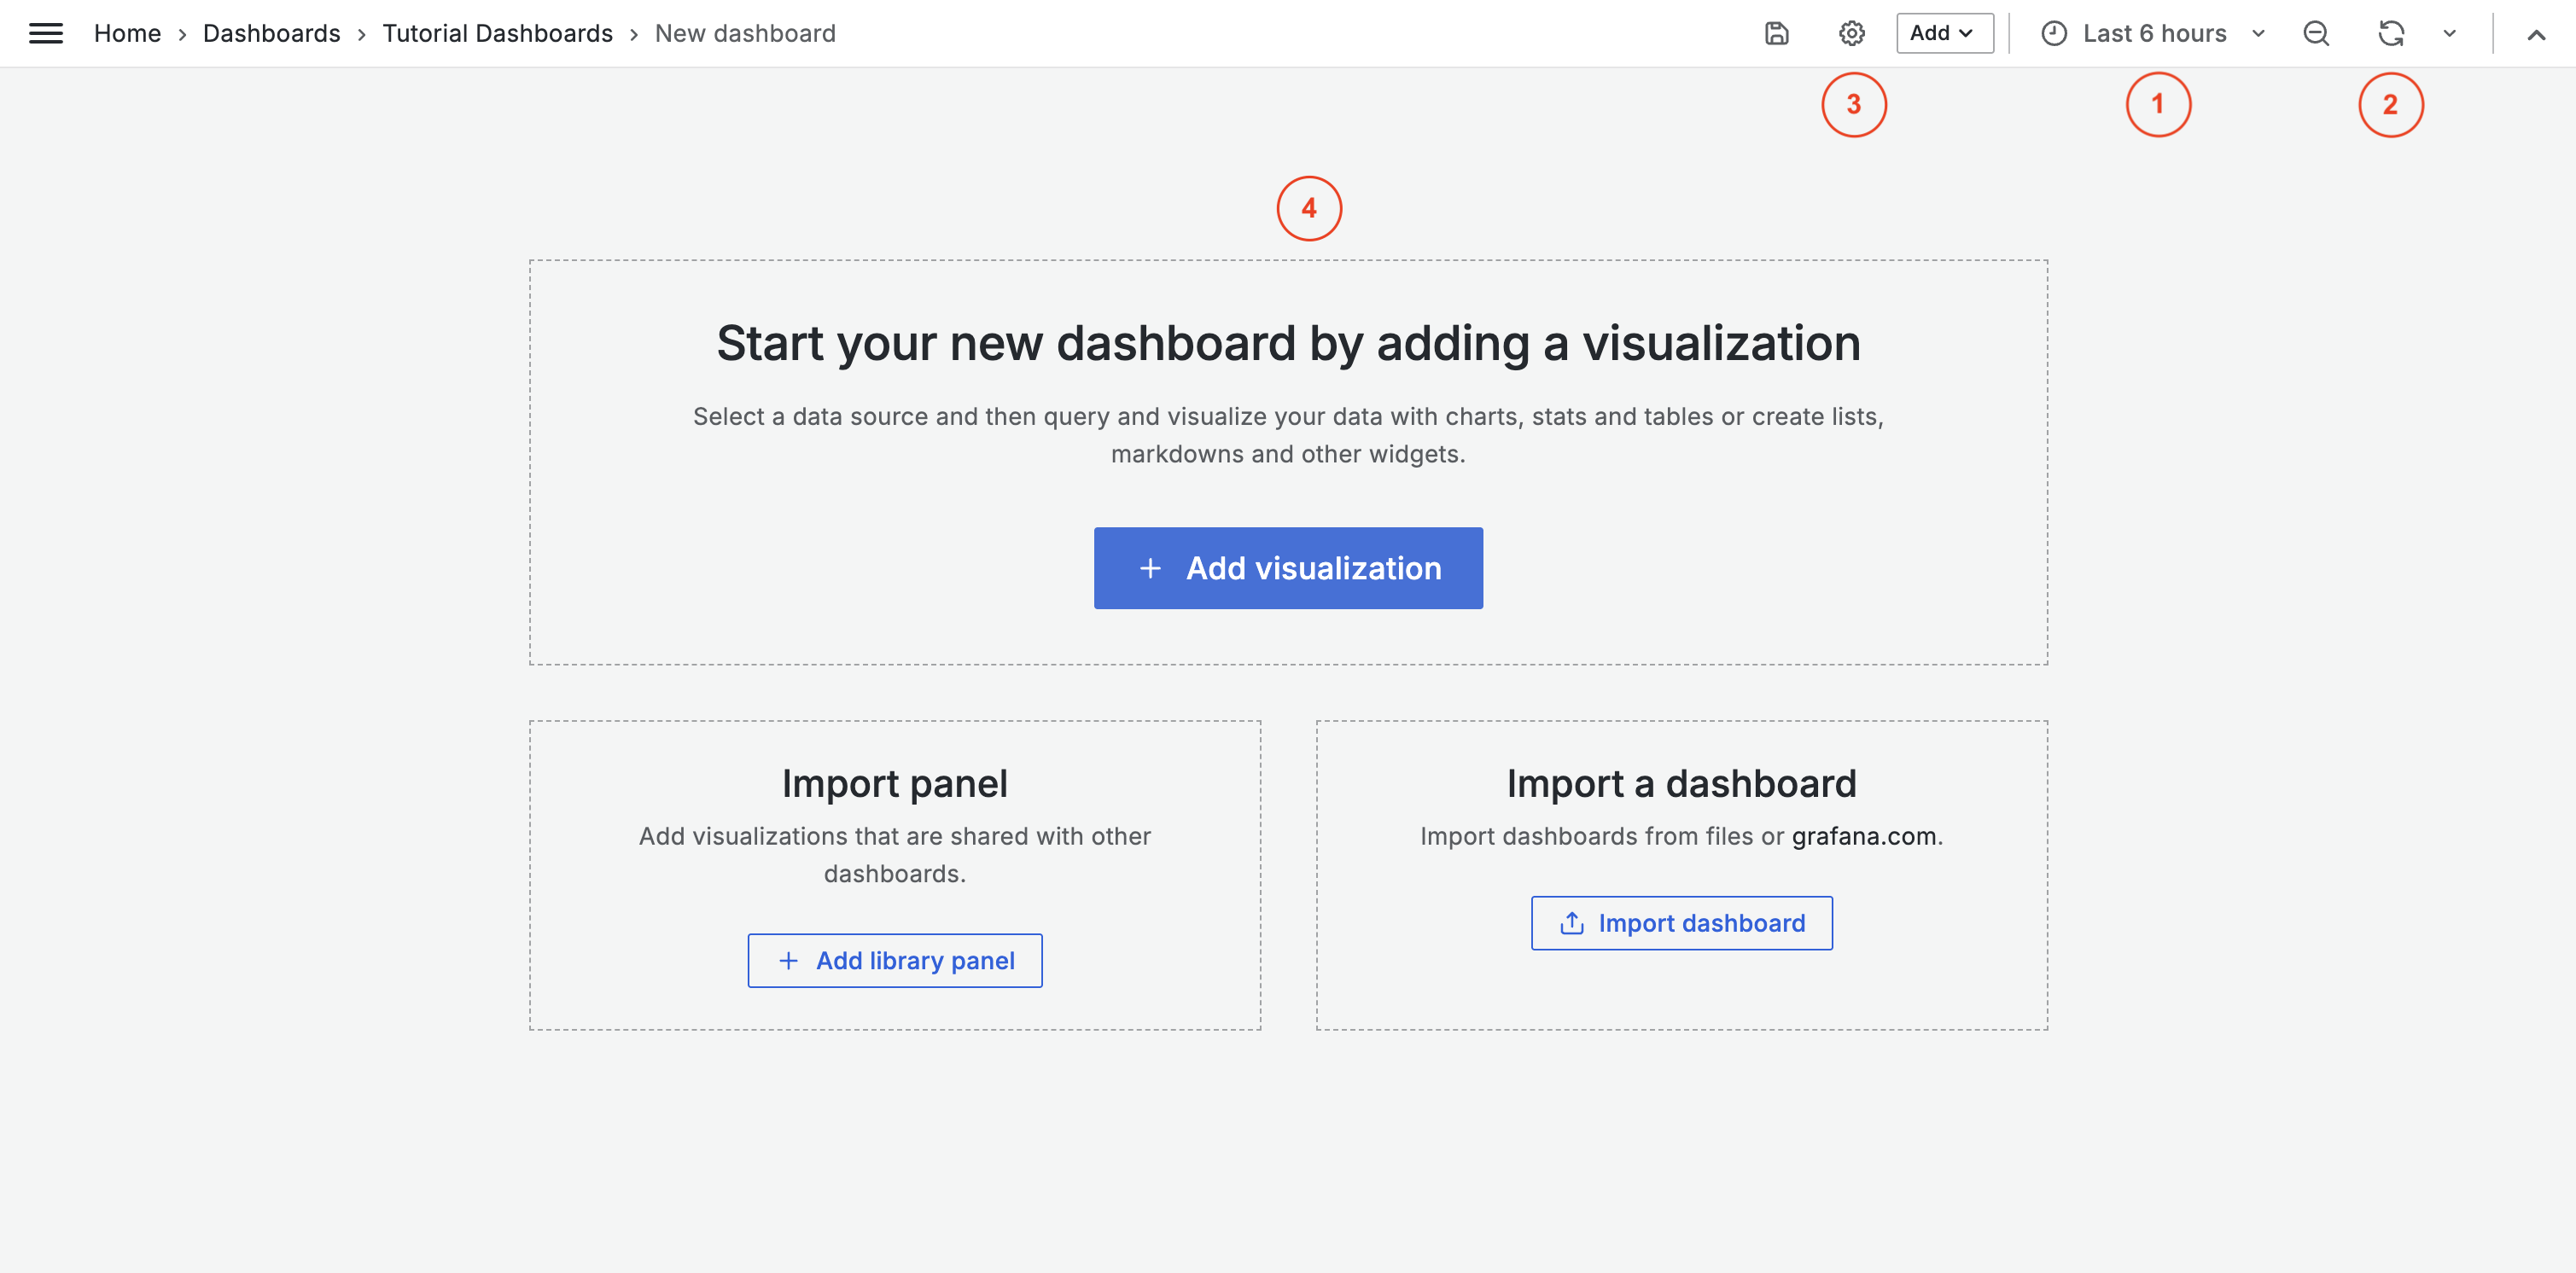Collapse the top toolbar with chevron up
The height and width of the screenshot is (1273, 2576).
click(2536, 35)
